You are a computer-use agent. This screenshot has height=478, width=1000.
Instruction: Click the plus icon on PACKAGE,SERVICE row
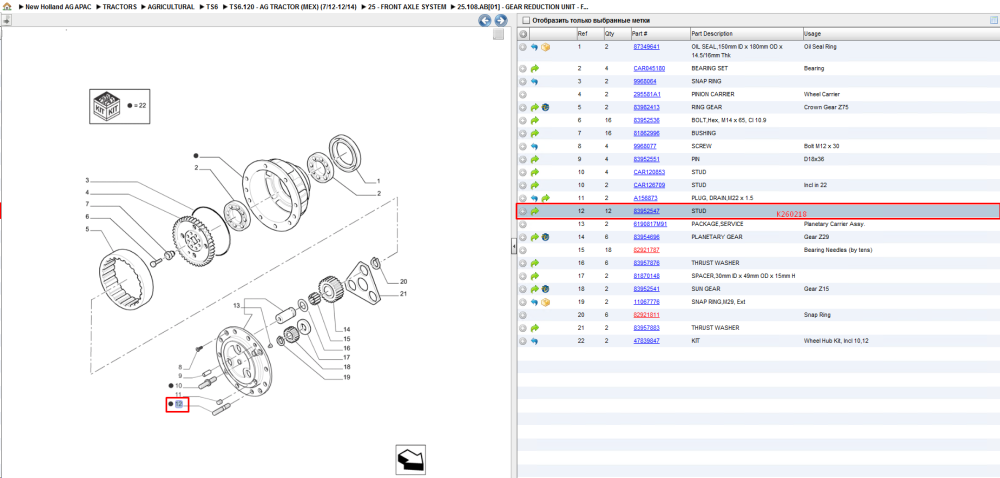tap(522, 224)
